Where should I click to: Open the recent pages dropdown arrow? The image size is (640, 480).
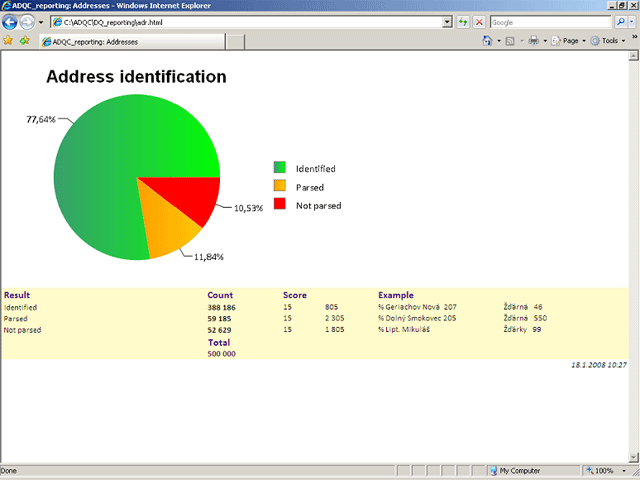click(x=41, y=22)
